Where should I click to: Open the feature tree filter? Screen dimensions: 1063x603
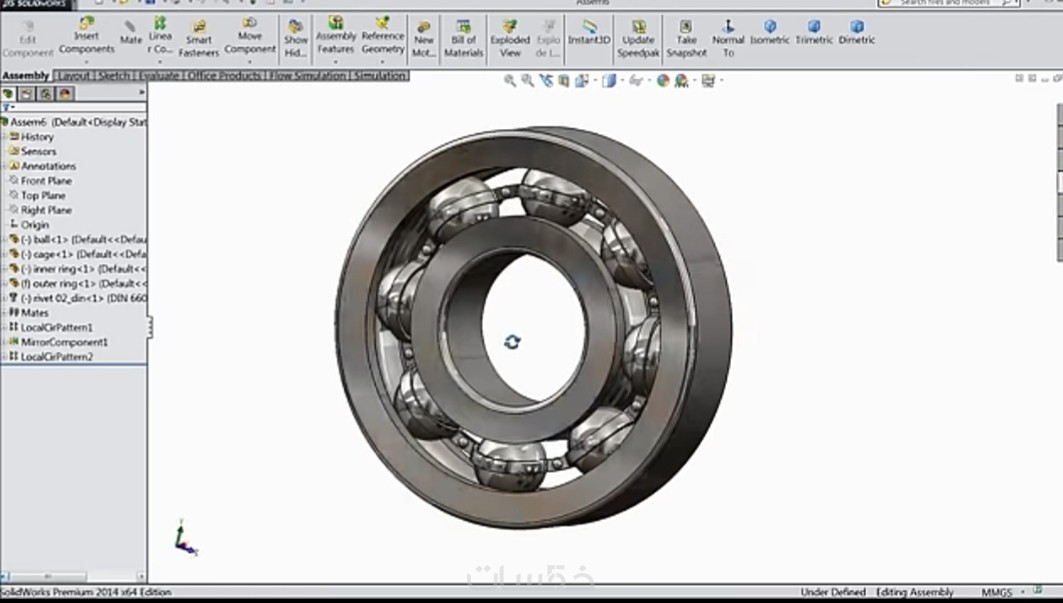8,107
